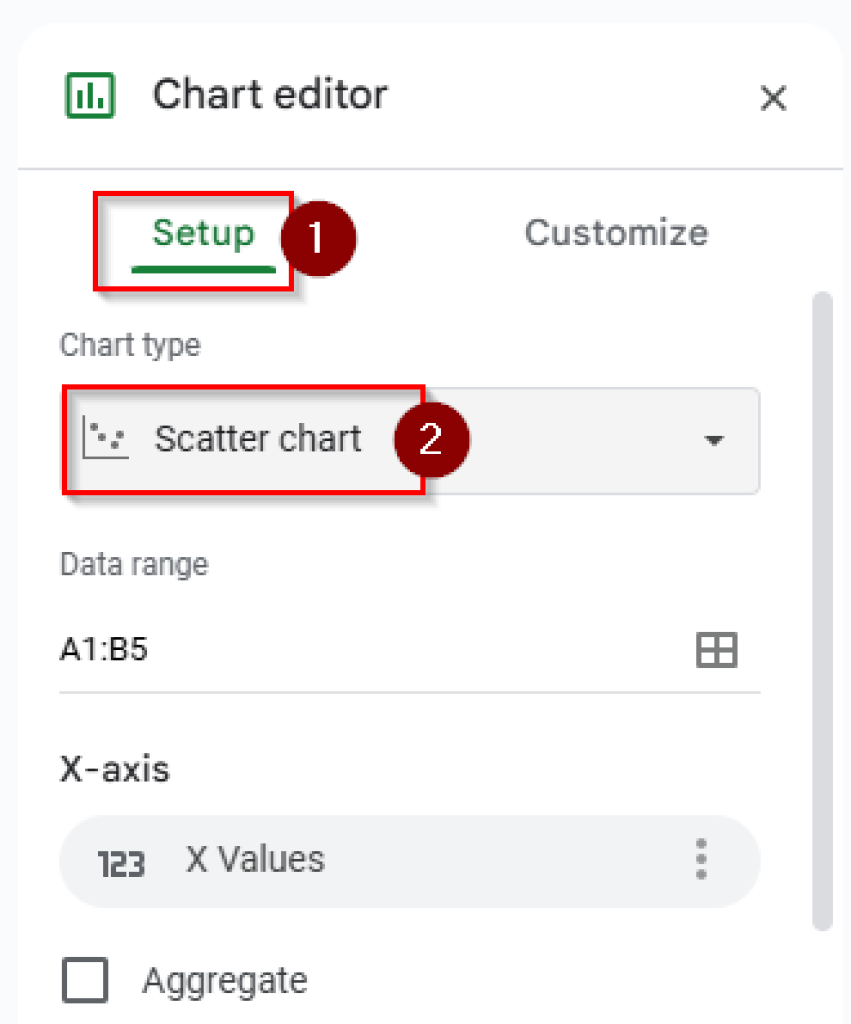
Task: Click the X Values axis chip
Action: (400, 860)
